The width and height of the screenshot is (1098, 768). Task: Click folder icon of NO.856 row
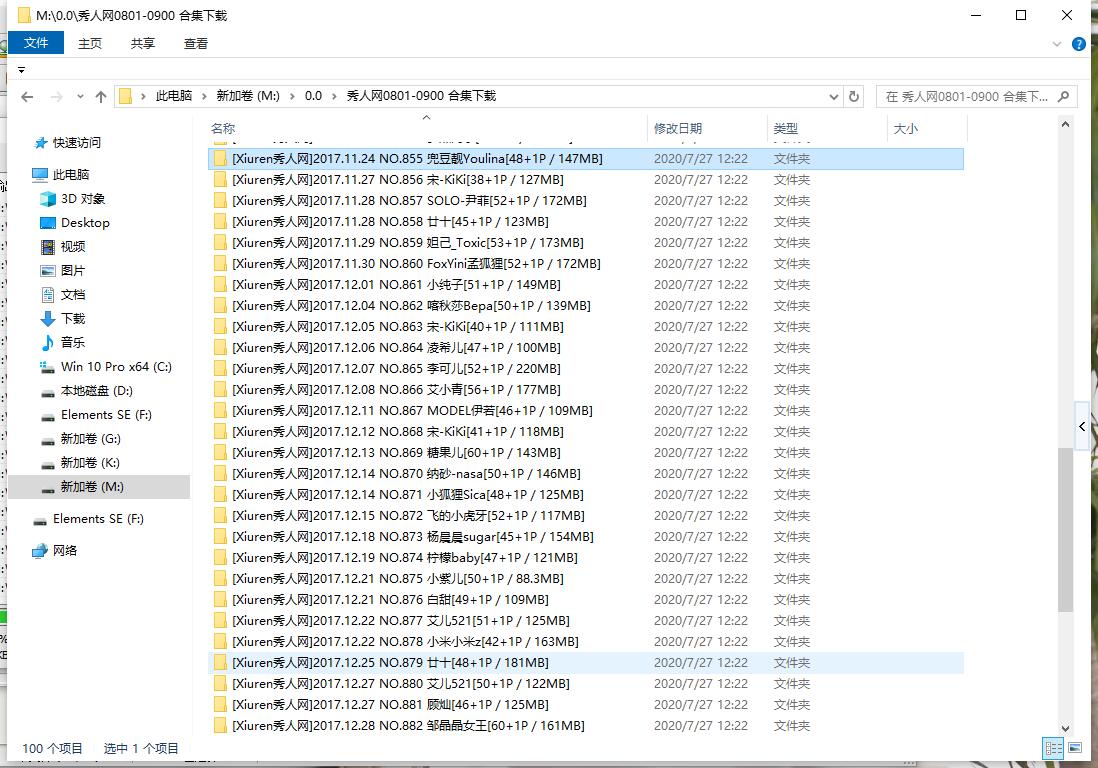(x=220, y=180)
